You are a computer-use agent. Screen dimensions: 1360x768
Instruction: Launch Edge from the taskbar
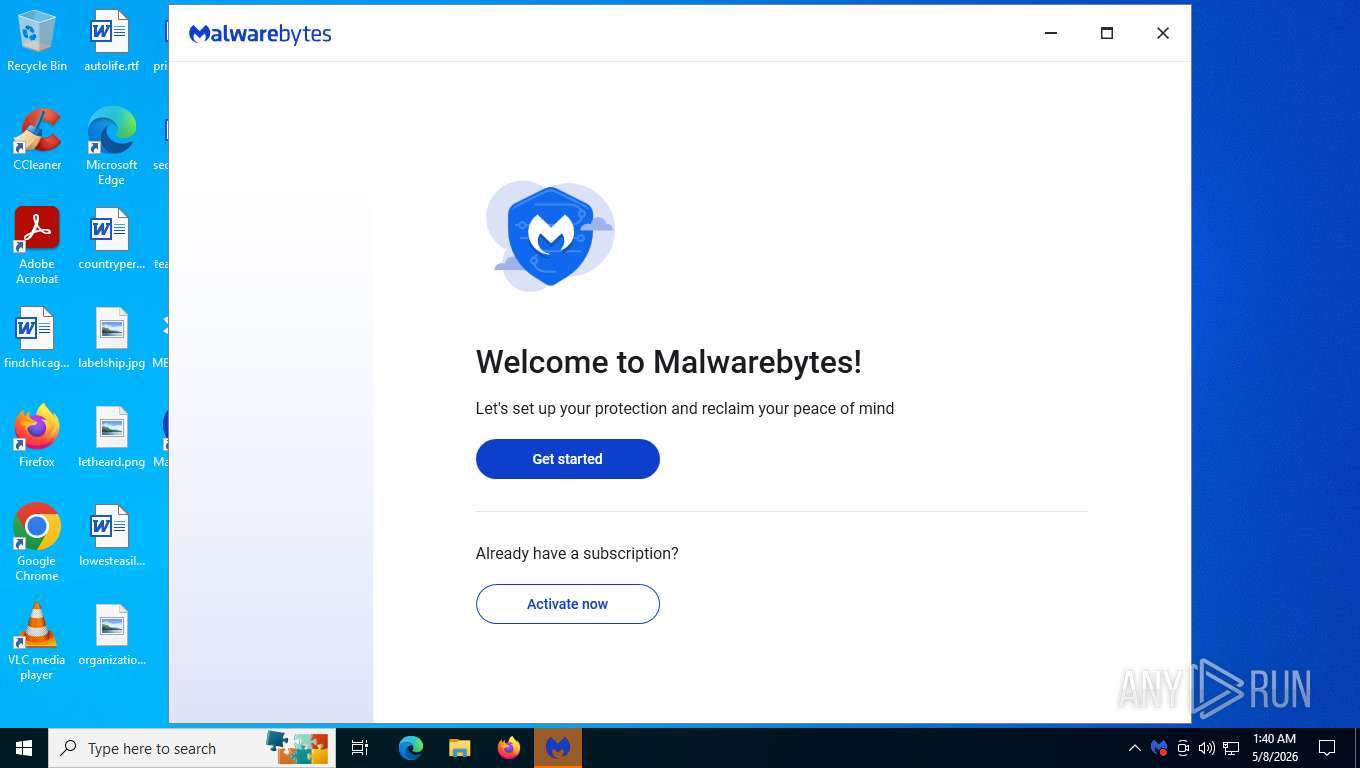click(x=411, y=748)
